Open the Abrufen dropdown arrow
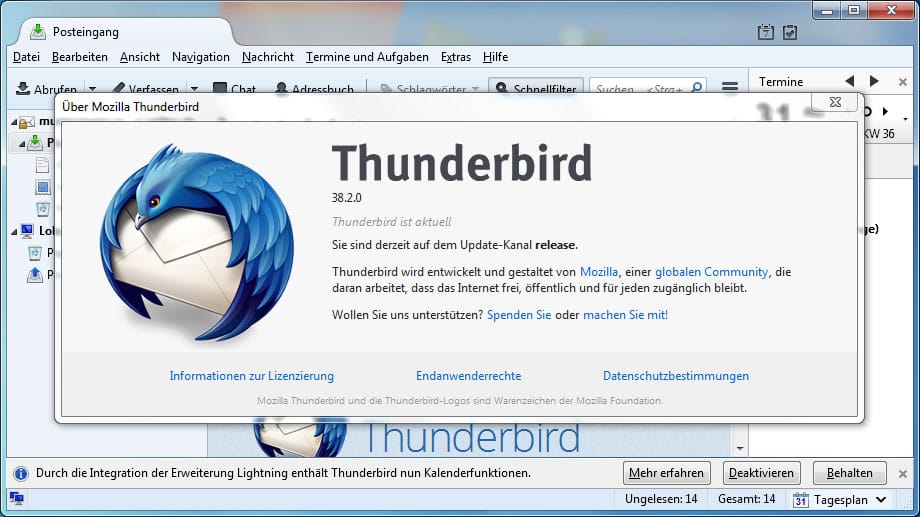This screenshot has width=920, height=517. [92, 89]
